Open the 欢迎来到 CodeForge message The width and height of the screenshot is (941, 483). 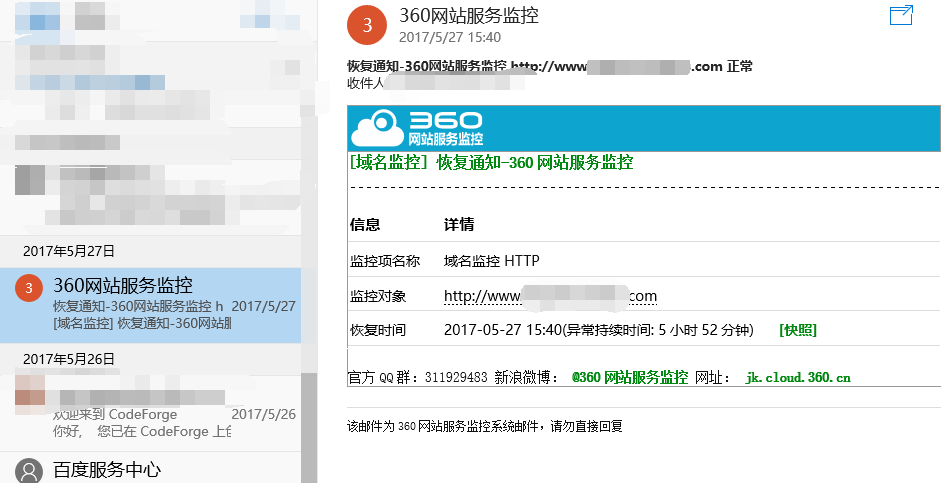tap(150, 413)
